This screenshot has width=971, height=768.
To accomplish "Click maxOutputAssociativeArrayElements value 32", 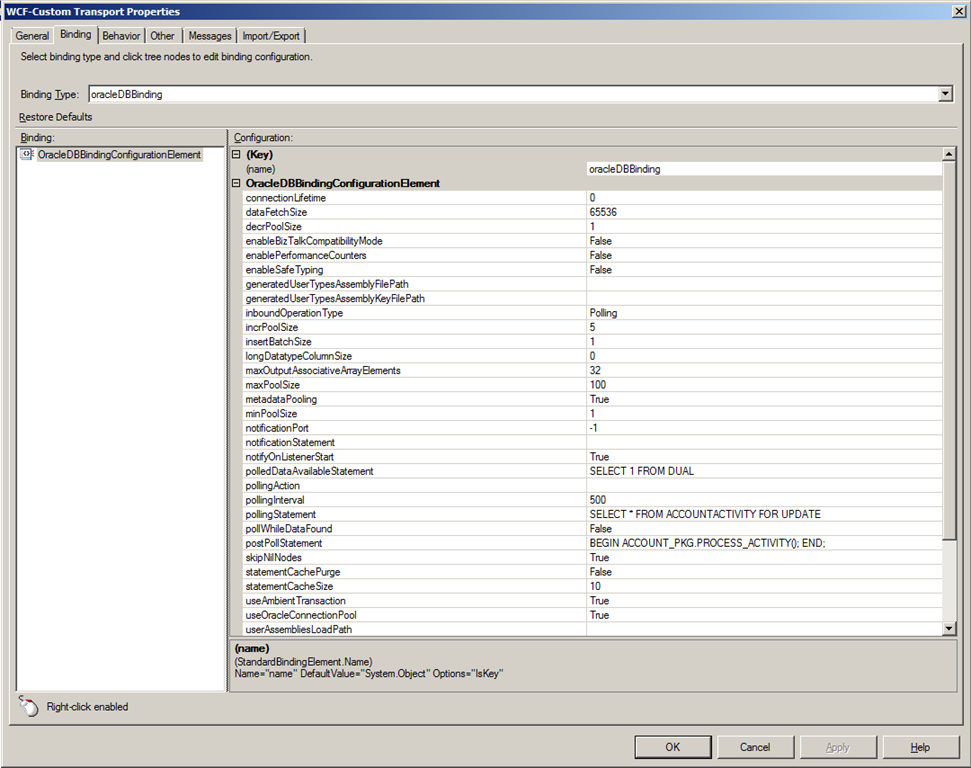I will 764,370.
